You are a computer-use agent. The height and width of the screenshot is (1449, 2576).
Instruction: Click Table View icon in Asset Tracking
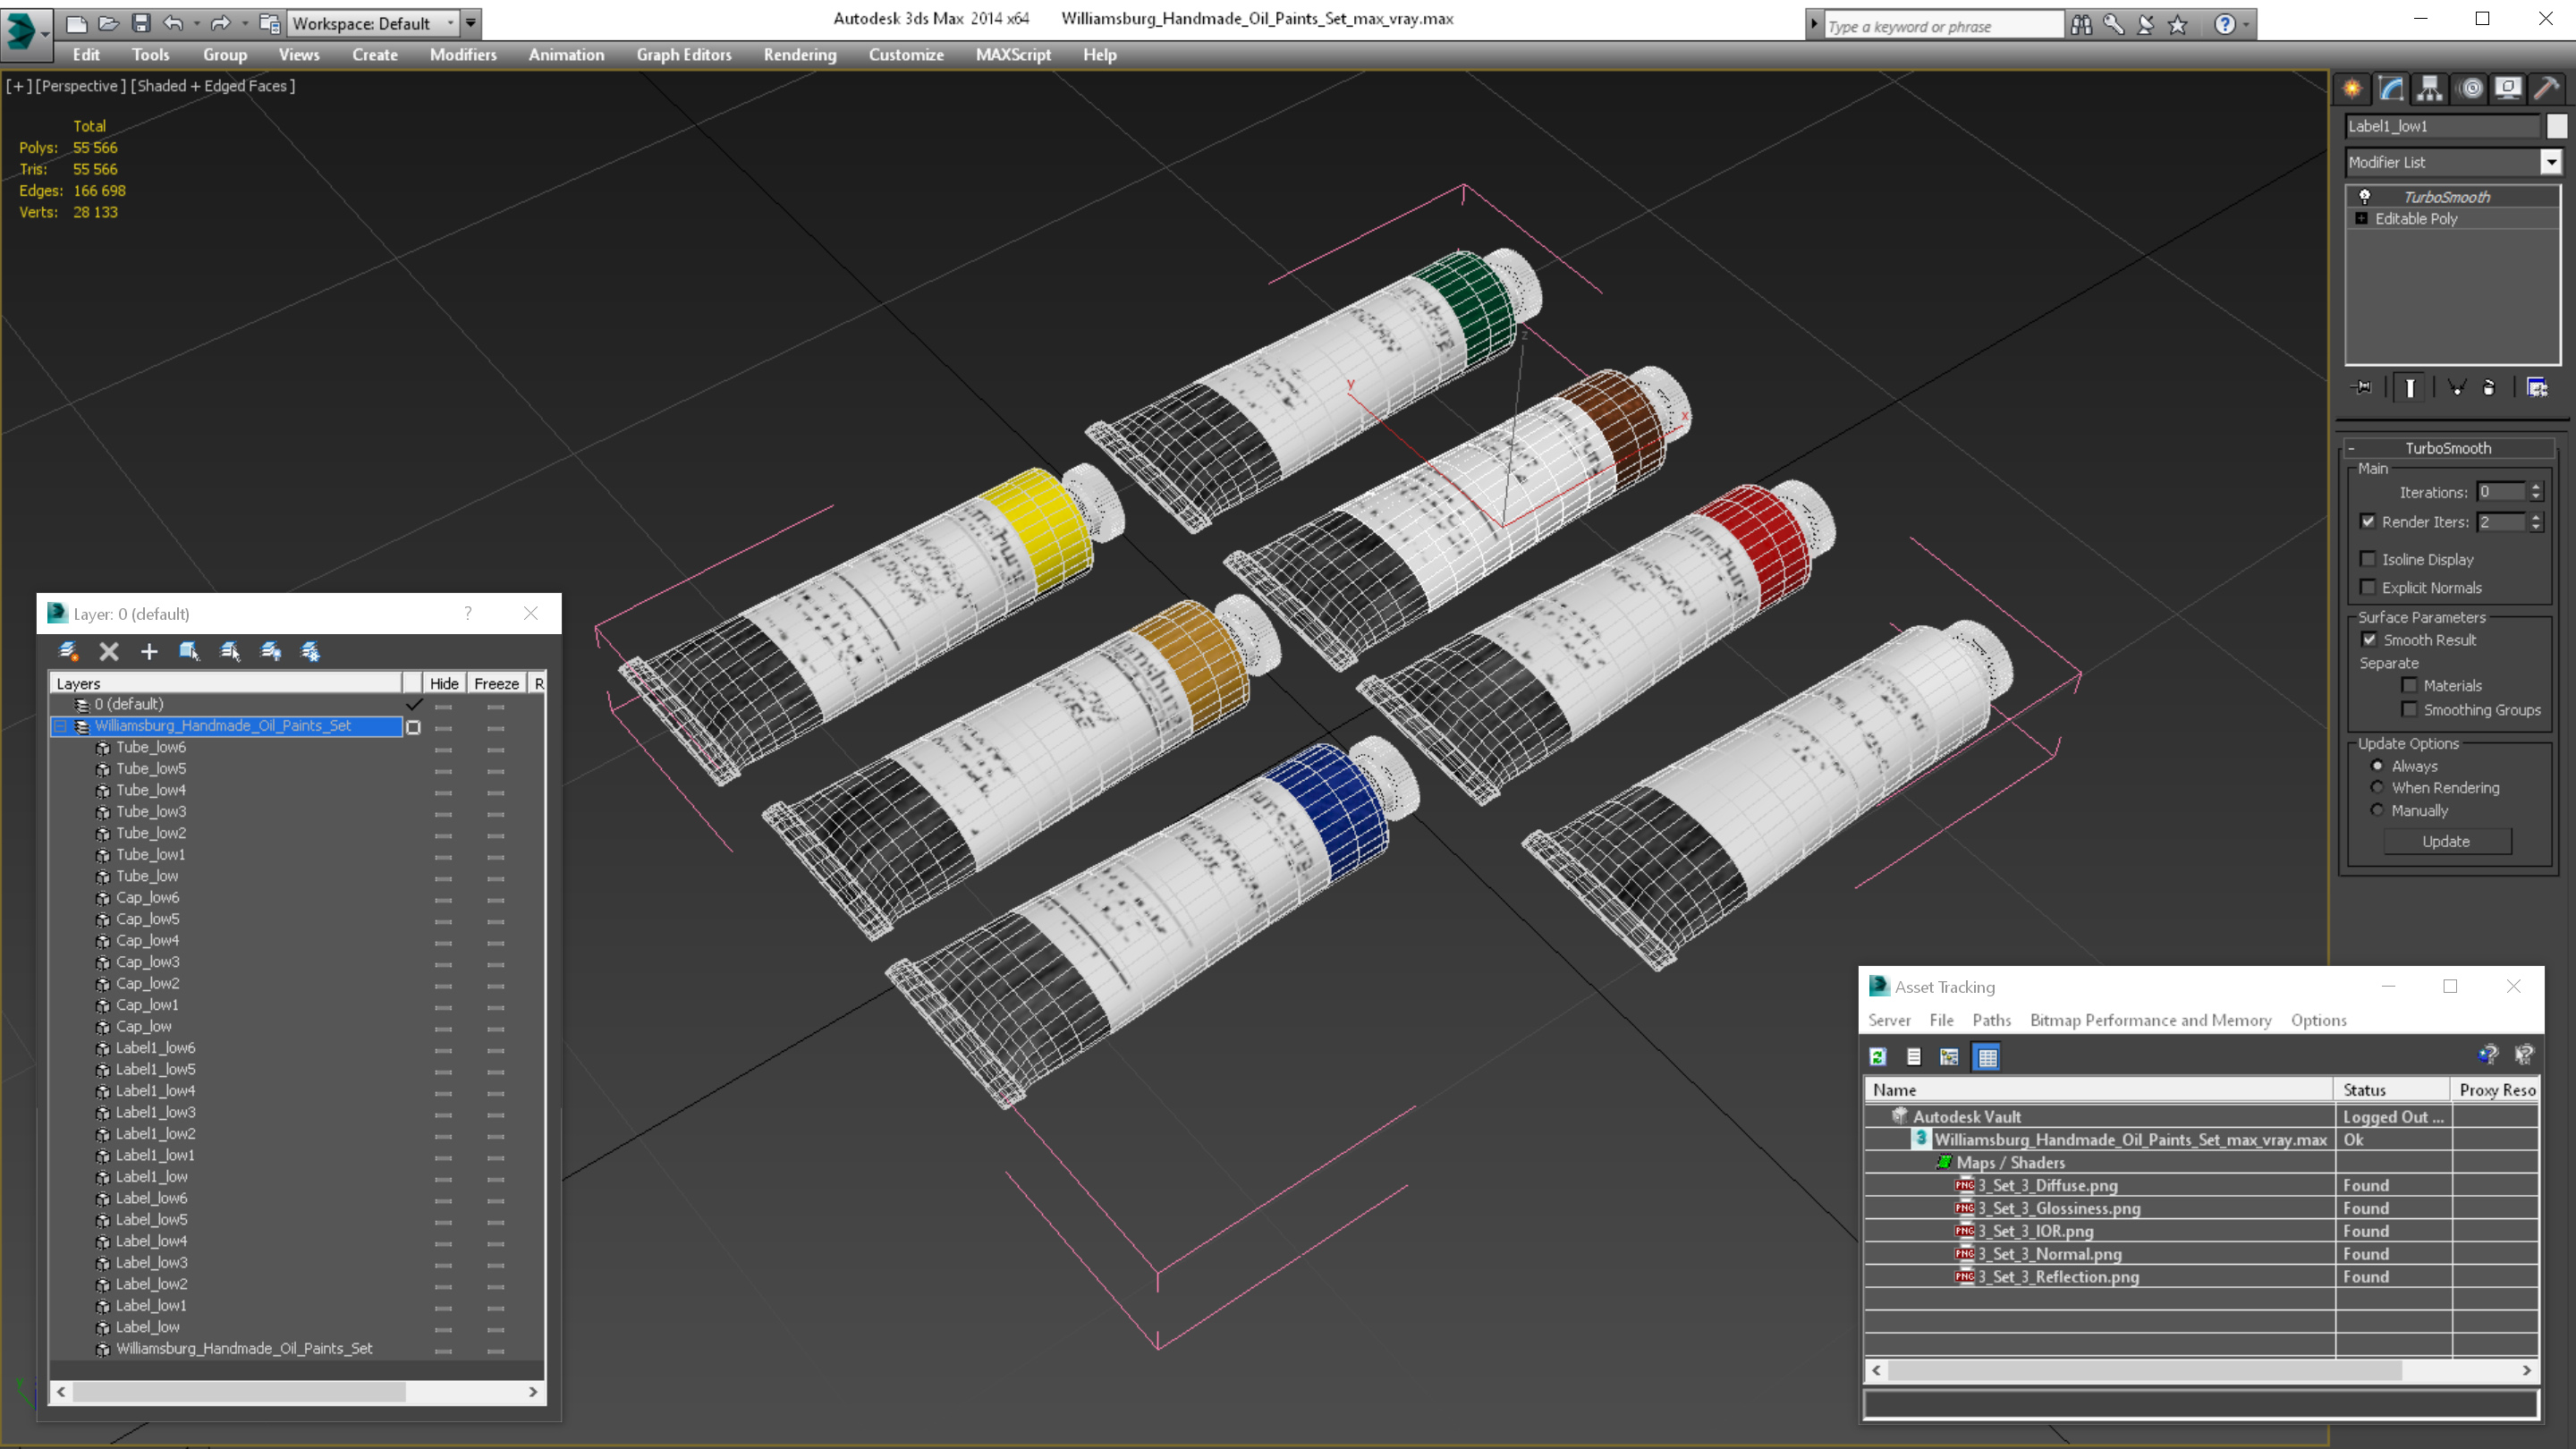tap(1987, 1056)
